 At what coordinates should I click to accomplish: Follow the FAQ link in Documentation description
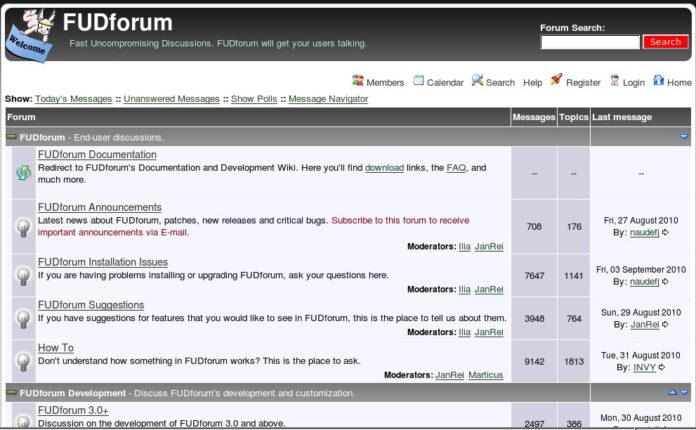point(456,168)
